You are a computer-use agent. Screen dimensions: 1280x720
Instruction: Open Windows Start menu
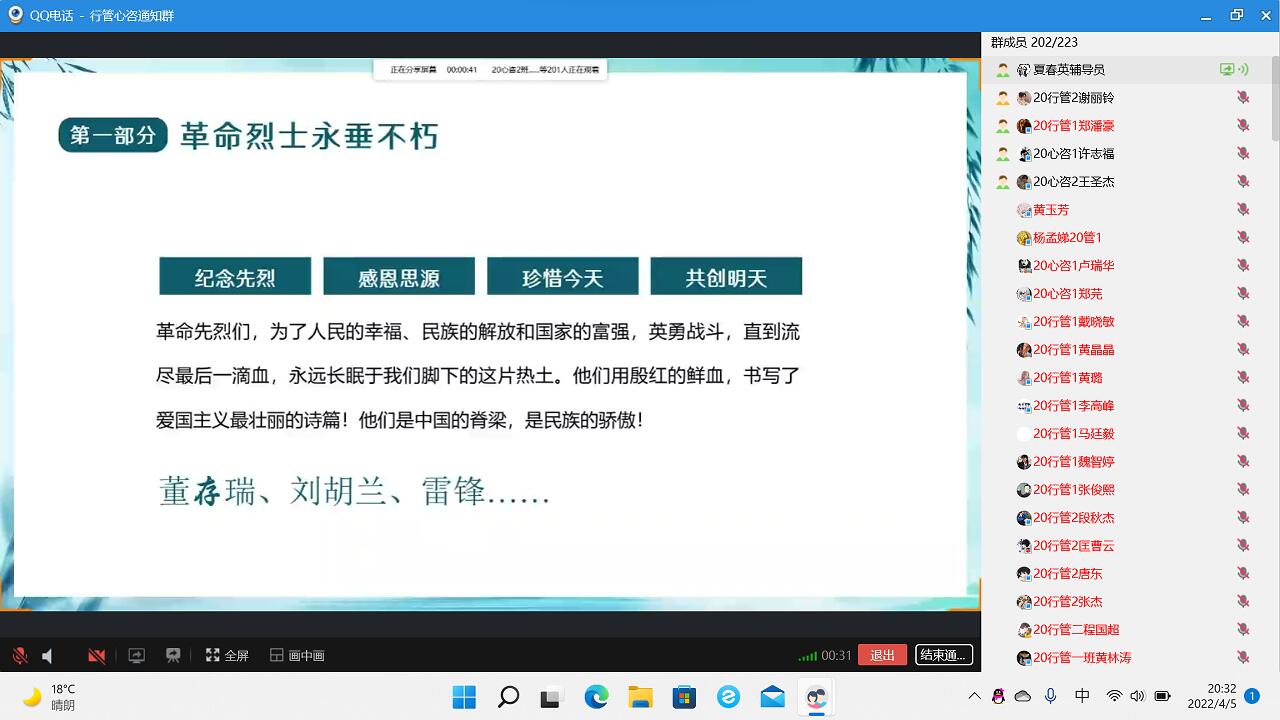(x=464, y=696)
